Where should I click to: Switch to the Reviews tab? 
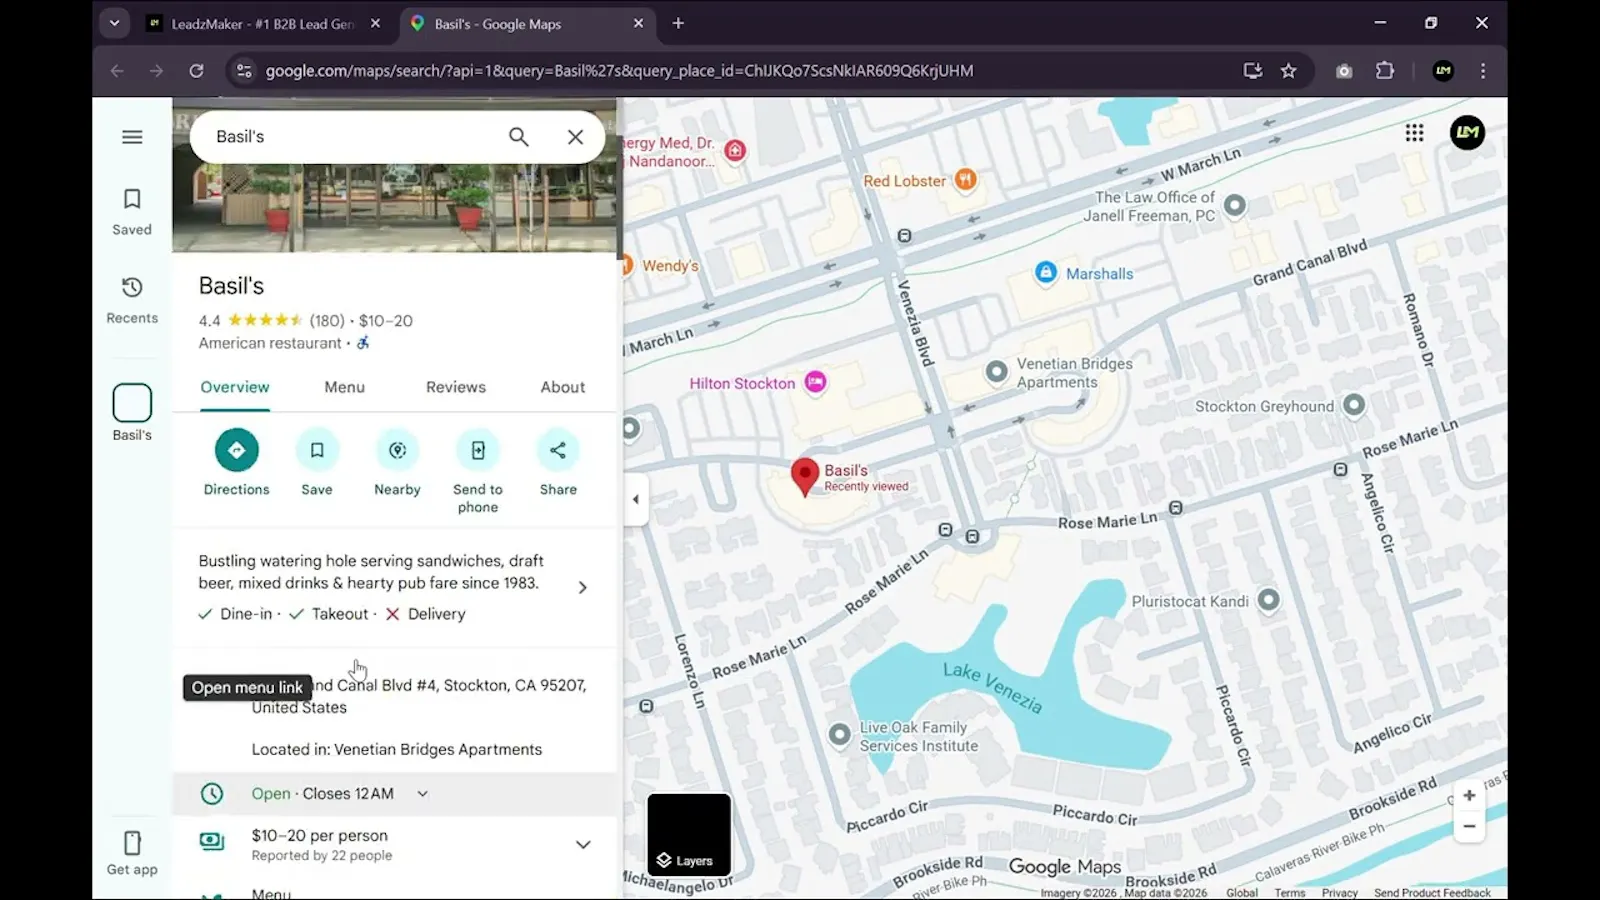[x=456, y=388]
